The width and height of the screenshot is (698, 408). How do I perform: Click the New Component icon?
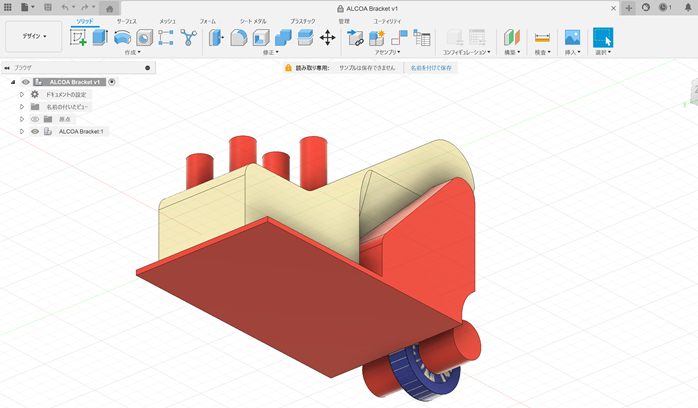coord(377,37)
